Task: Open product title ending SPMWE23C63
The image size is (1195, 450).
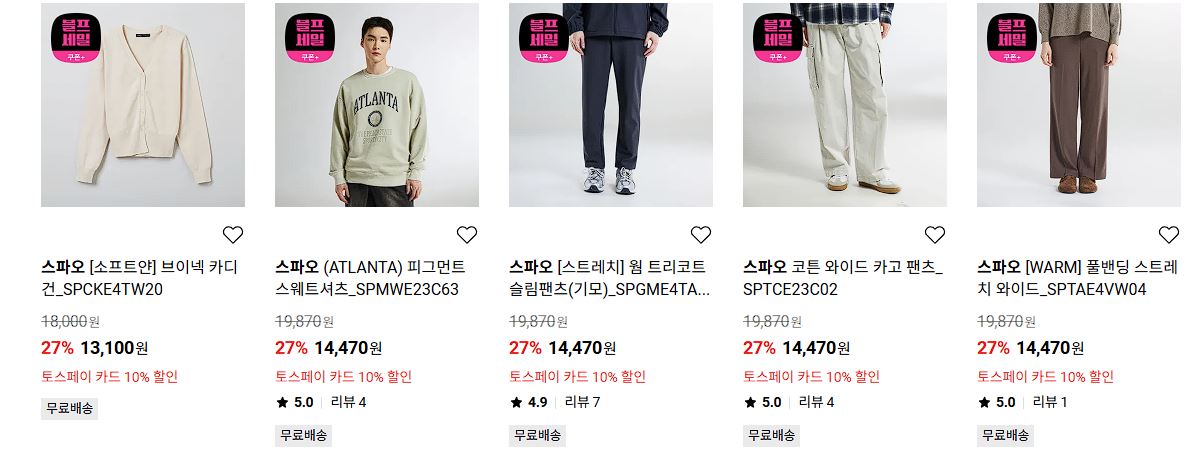Action: pyautogui.click(x=370, y=278)
